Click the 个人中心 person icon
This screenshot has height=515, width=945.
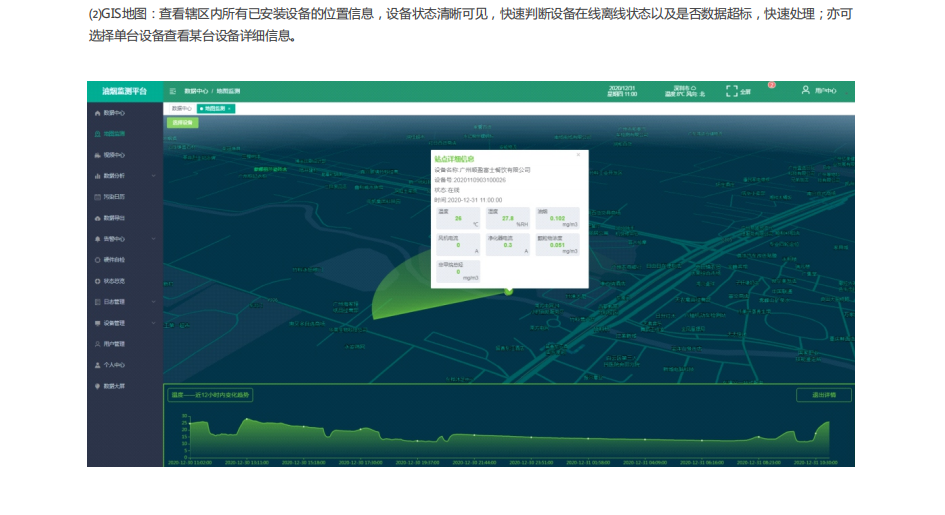click(x=98, y=365)
